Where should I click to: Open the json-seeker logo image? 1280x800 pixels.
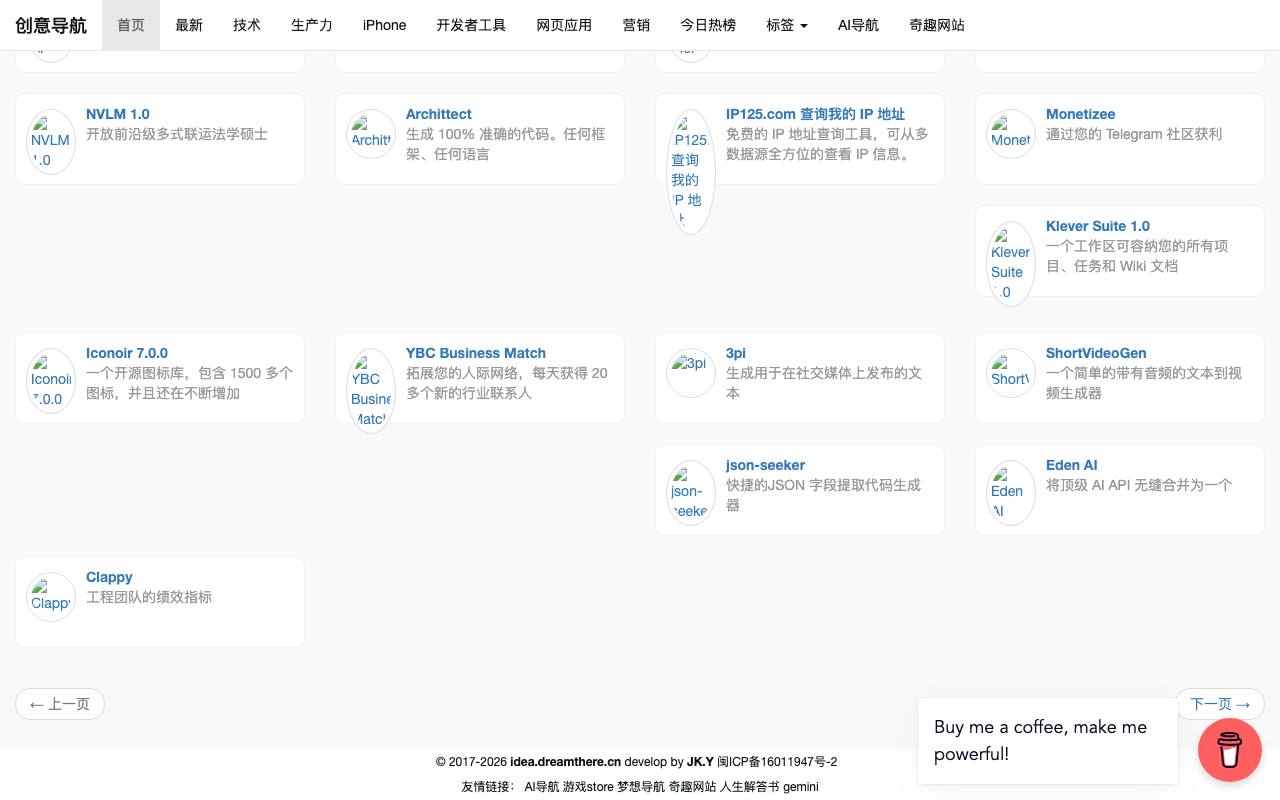(x=691, y=493)
